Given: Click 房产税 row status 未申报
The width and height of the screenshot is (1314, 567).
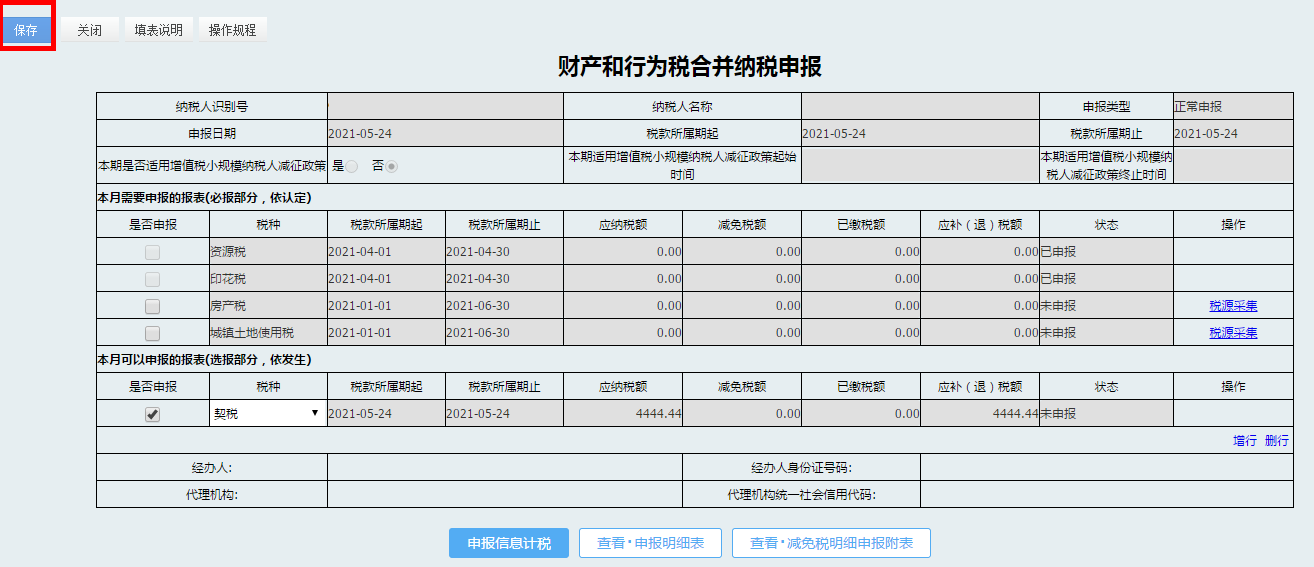Looking at the screenshot, I should click(1058, 306).
